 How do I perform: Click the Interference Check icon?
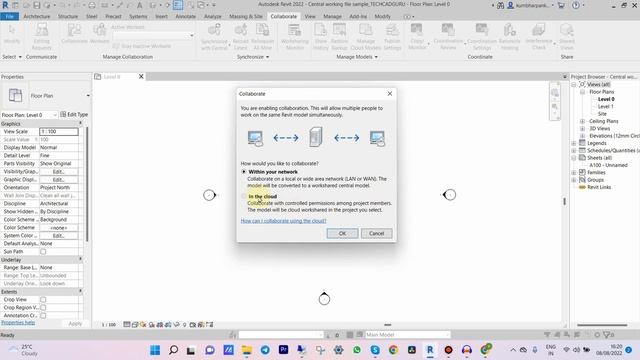pos(539,36)
